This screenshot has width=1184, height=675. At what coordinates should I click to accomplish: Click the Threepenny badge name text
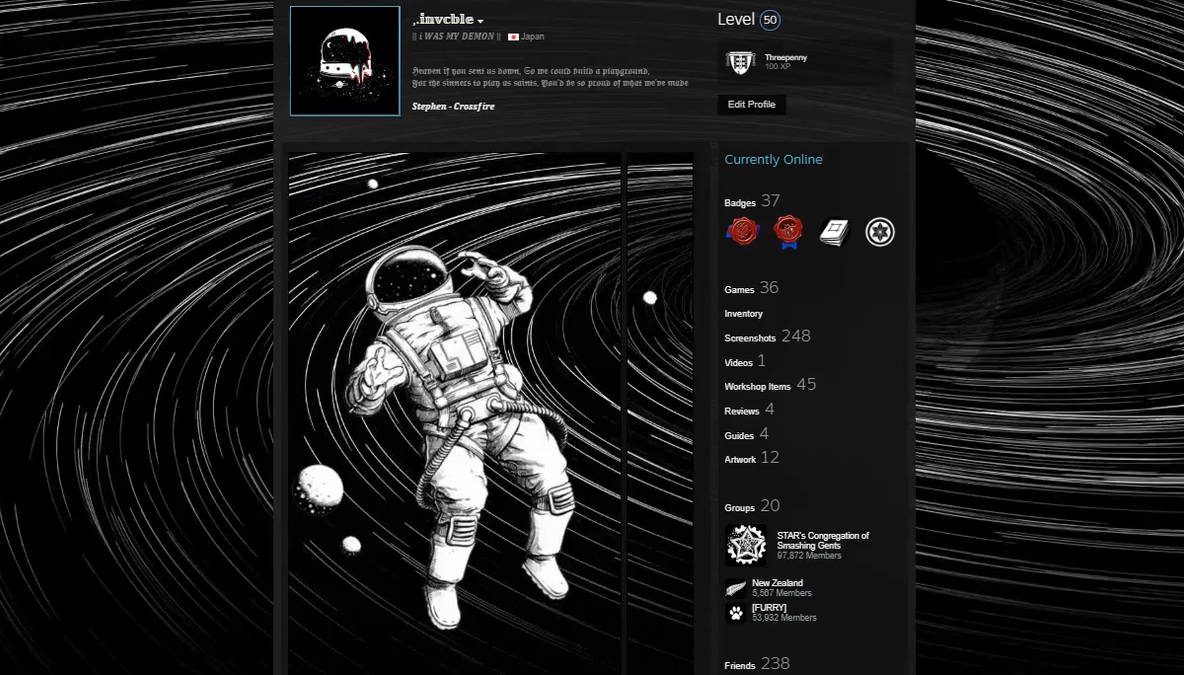coord(785,57)
